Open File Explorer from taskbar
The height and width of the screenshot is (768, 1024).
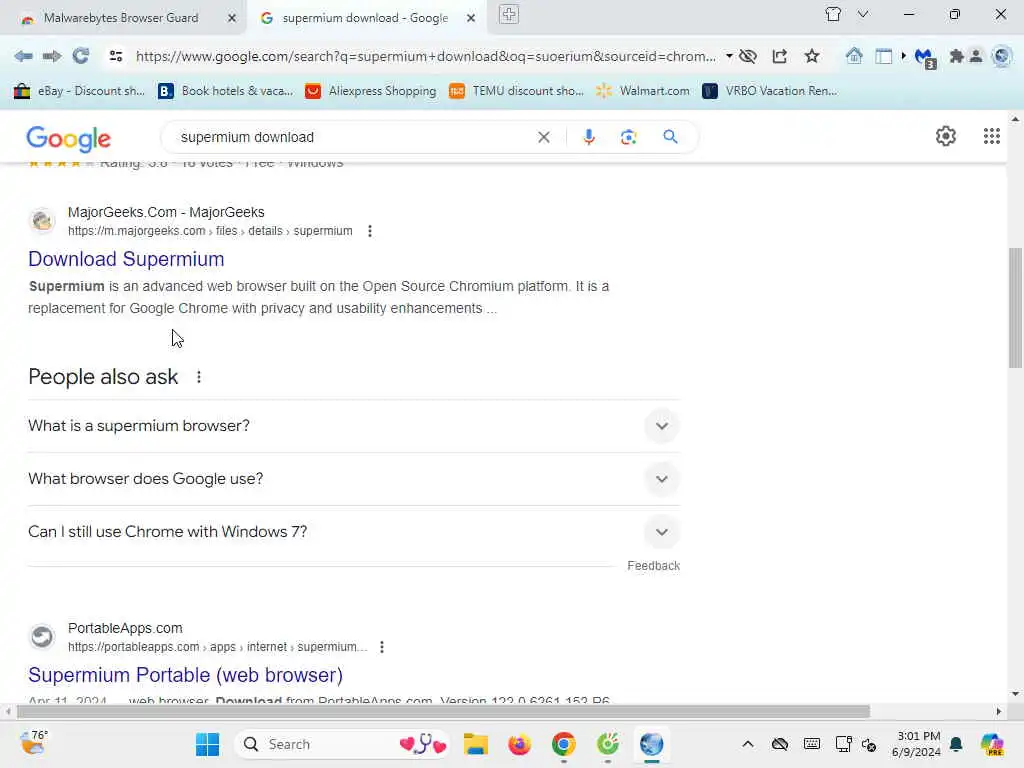point(475,744)
